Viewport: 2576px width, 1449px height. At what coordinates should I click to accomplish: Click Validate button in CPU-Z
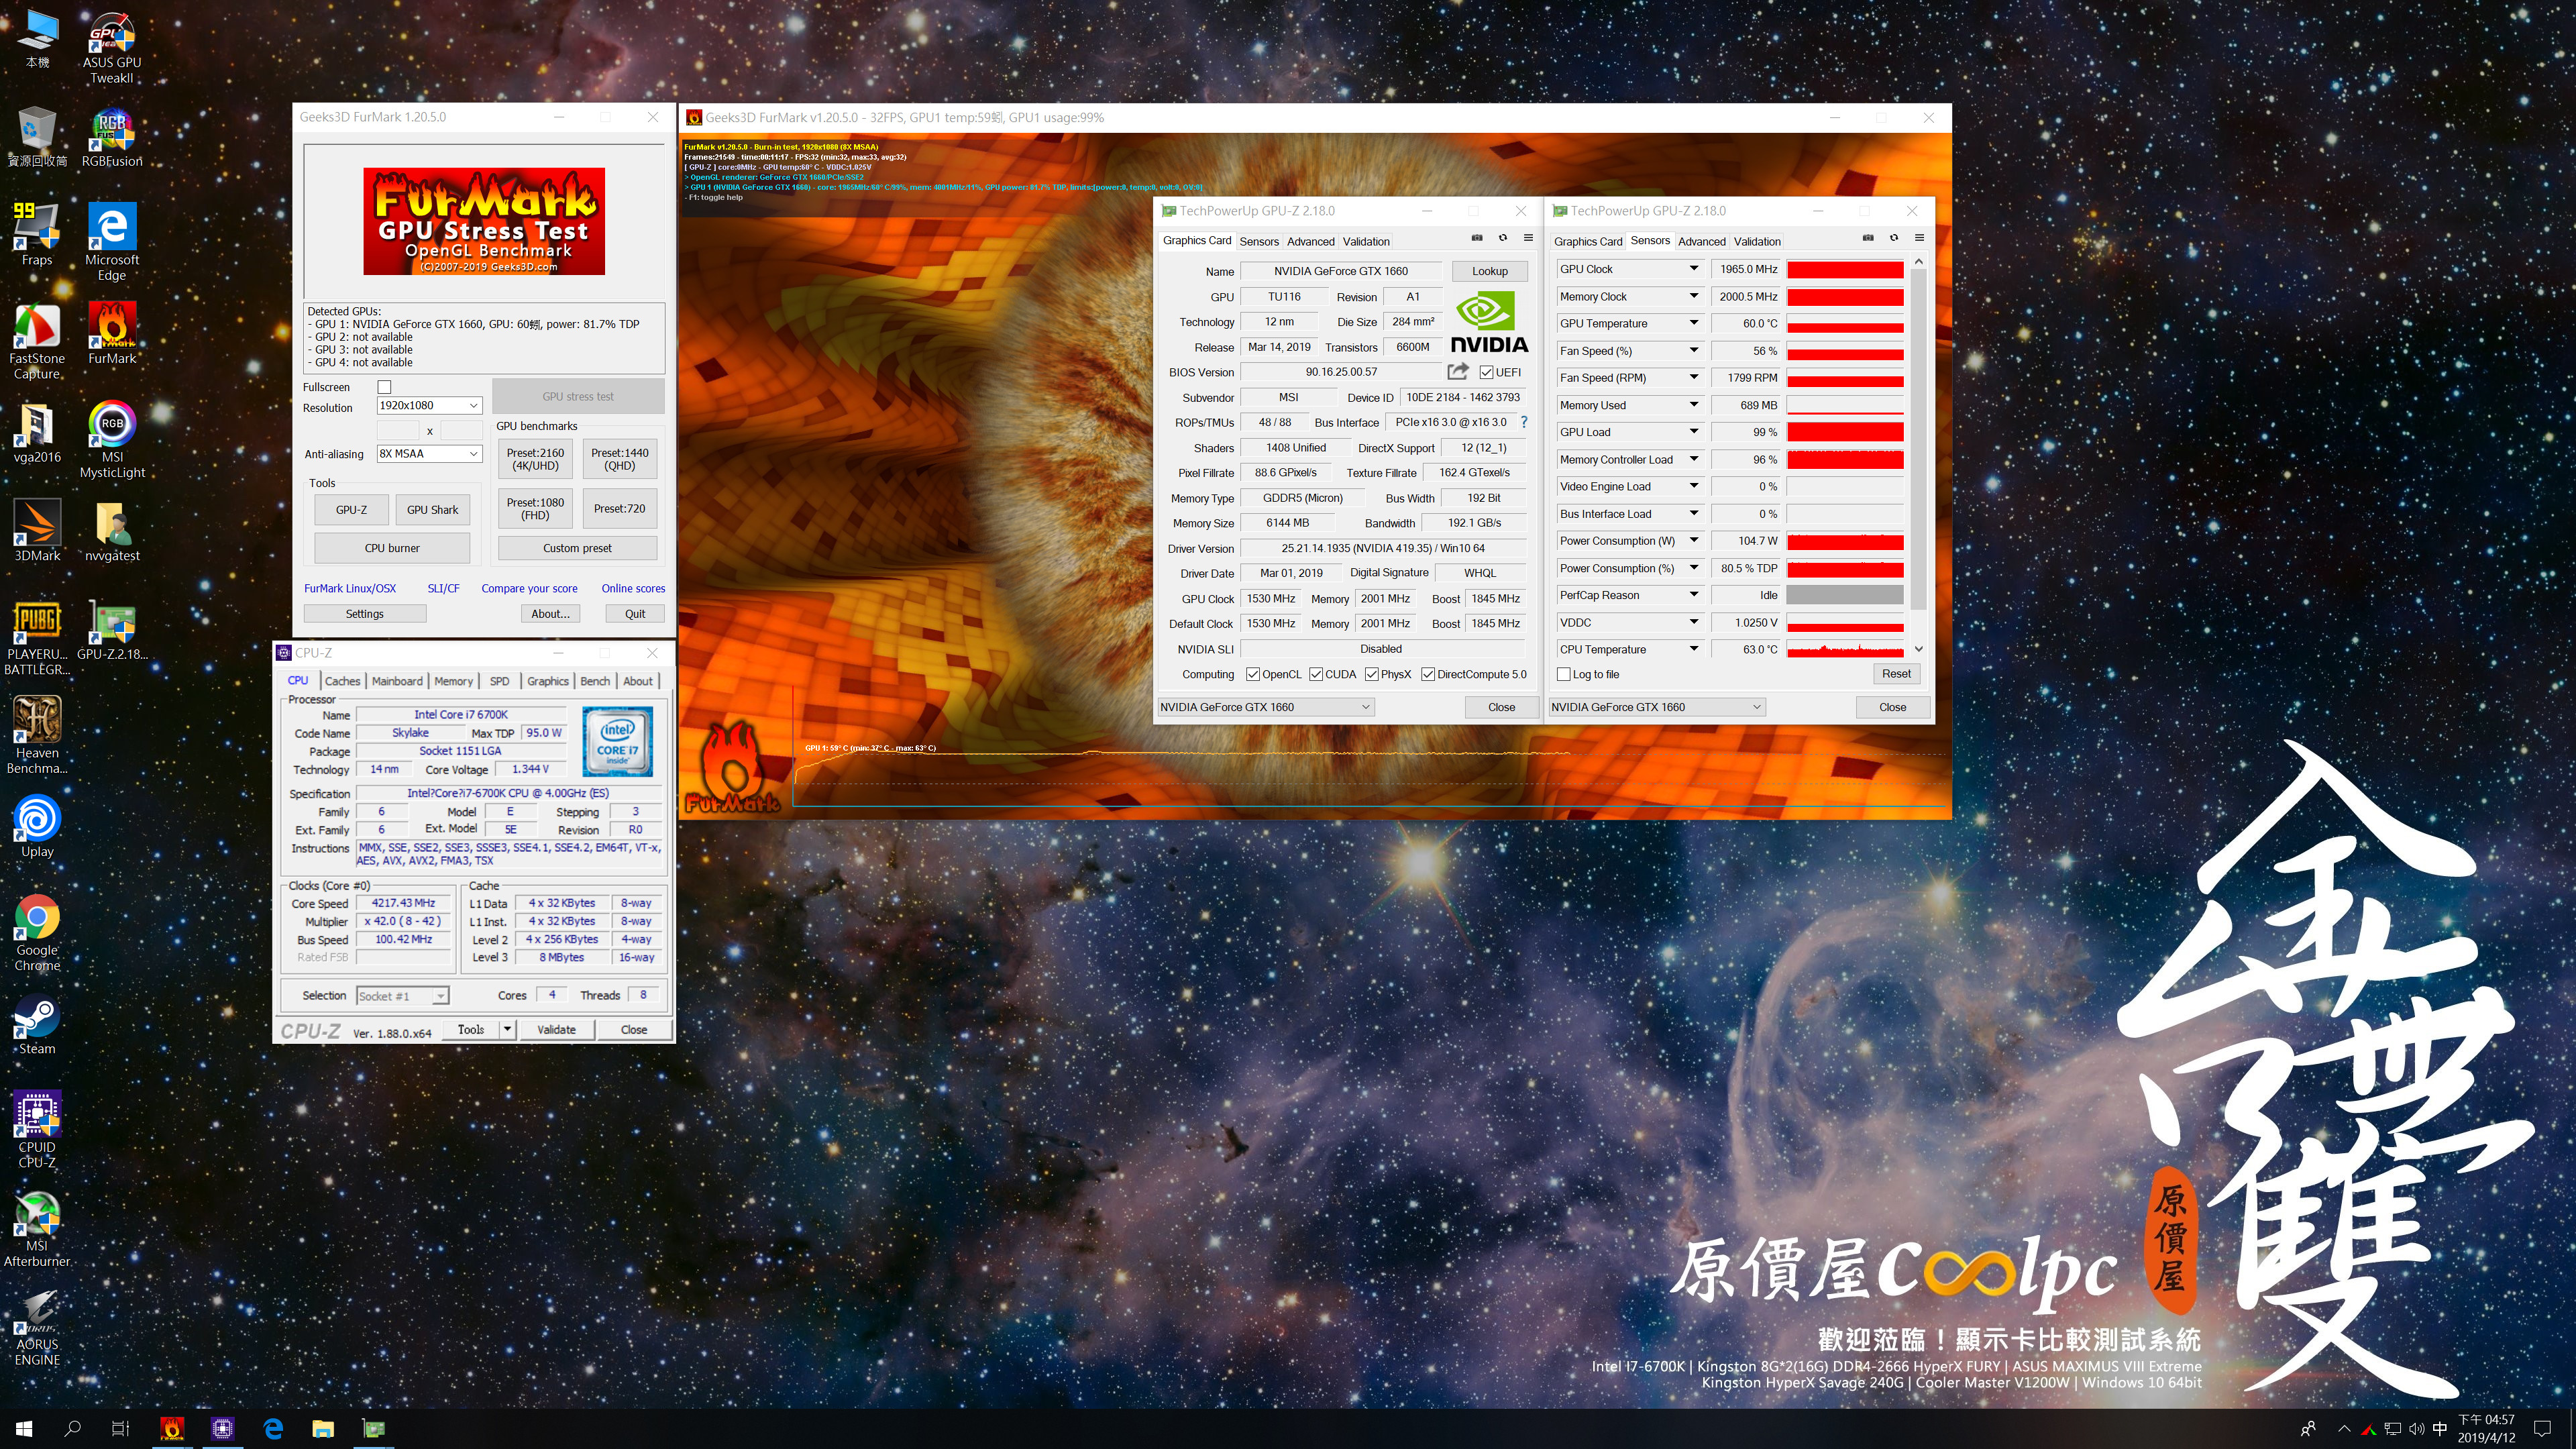point(556,1029)
